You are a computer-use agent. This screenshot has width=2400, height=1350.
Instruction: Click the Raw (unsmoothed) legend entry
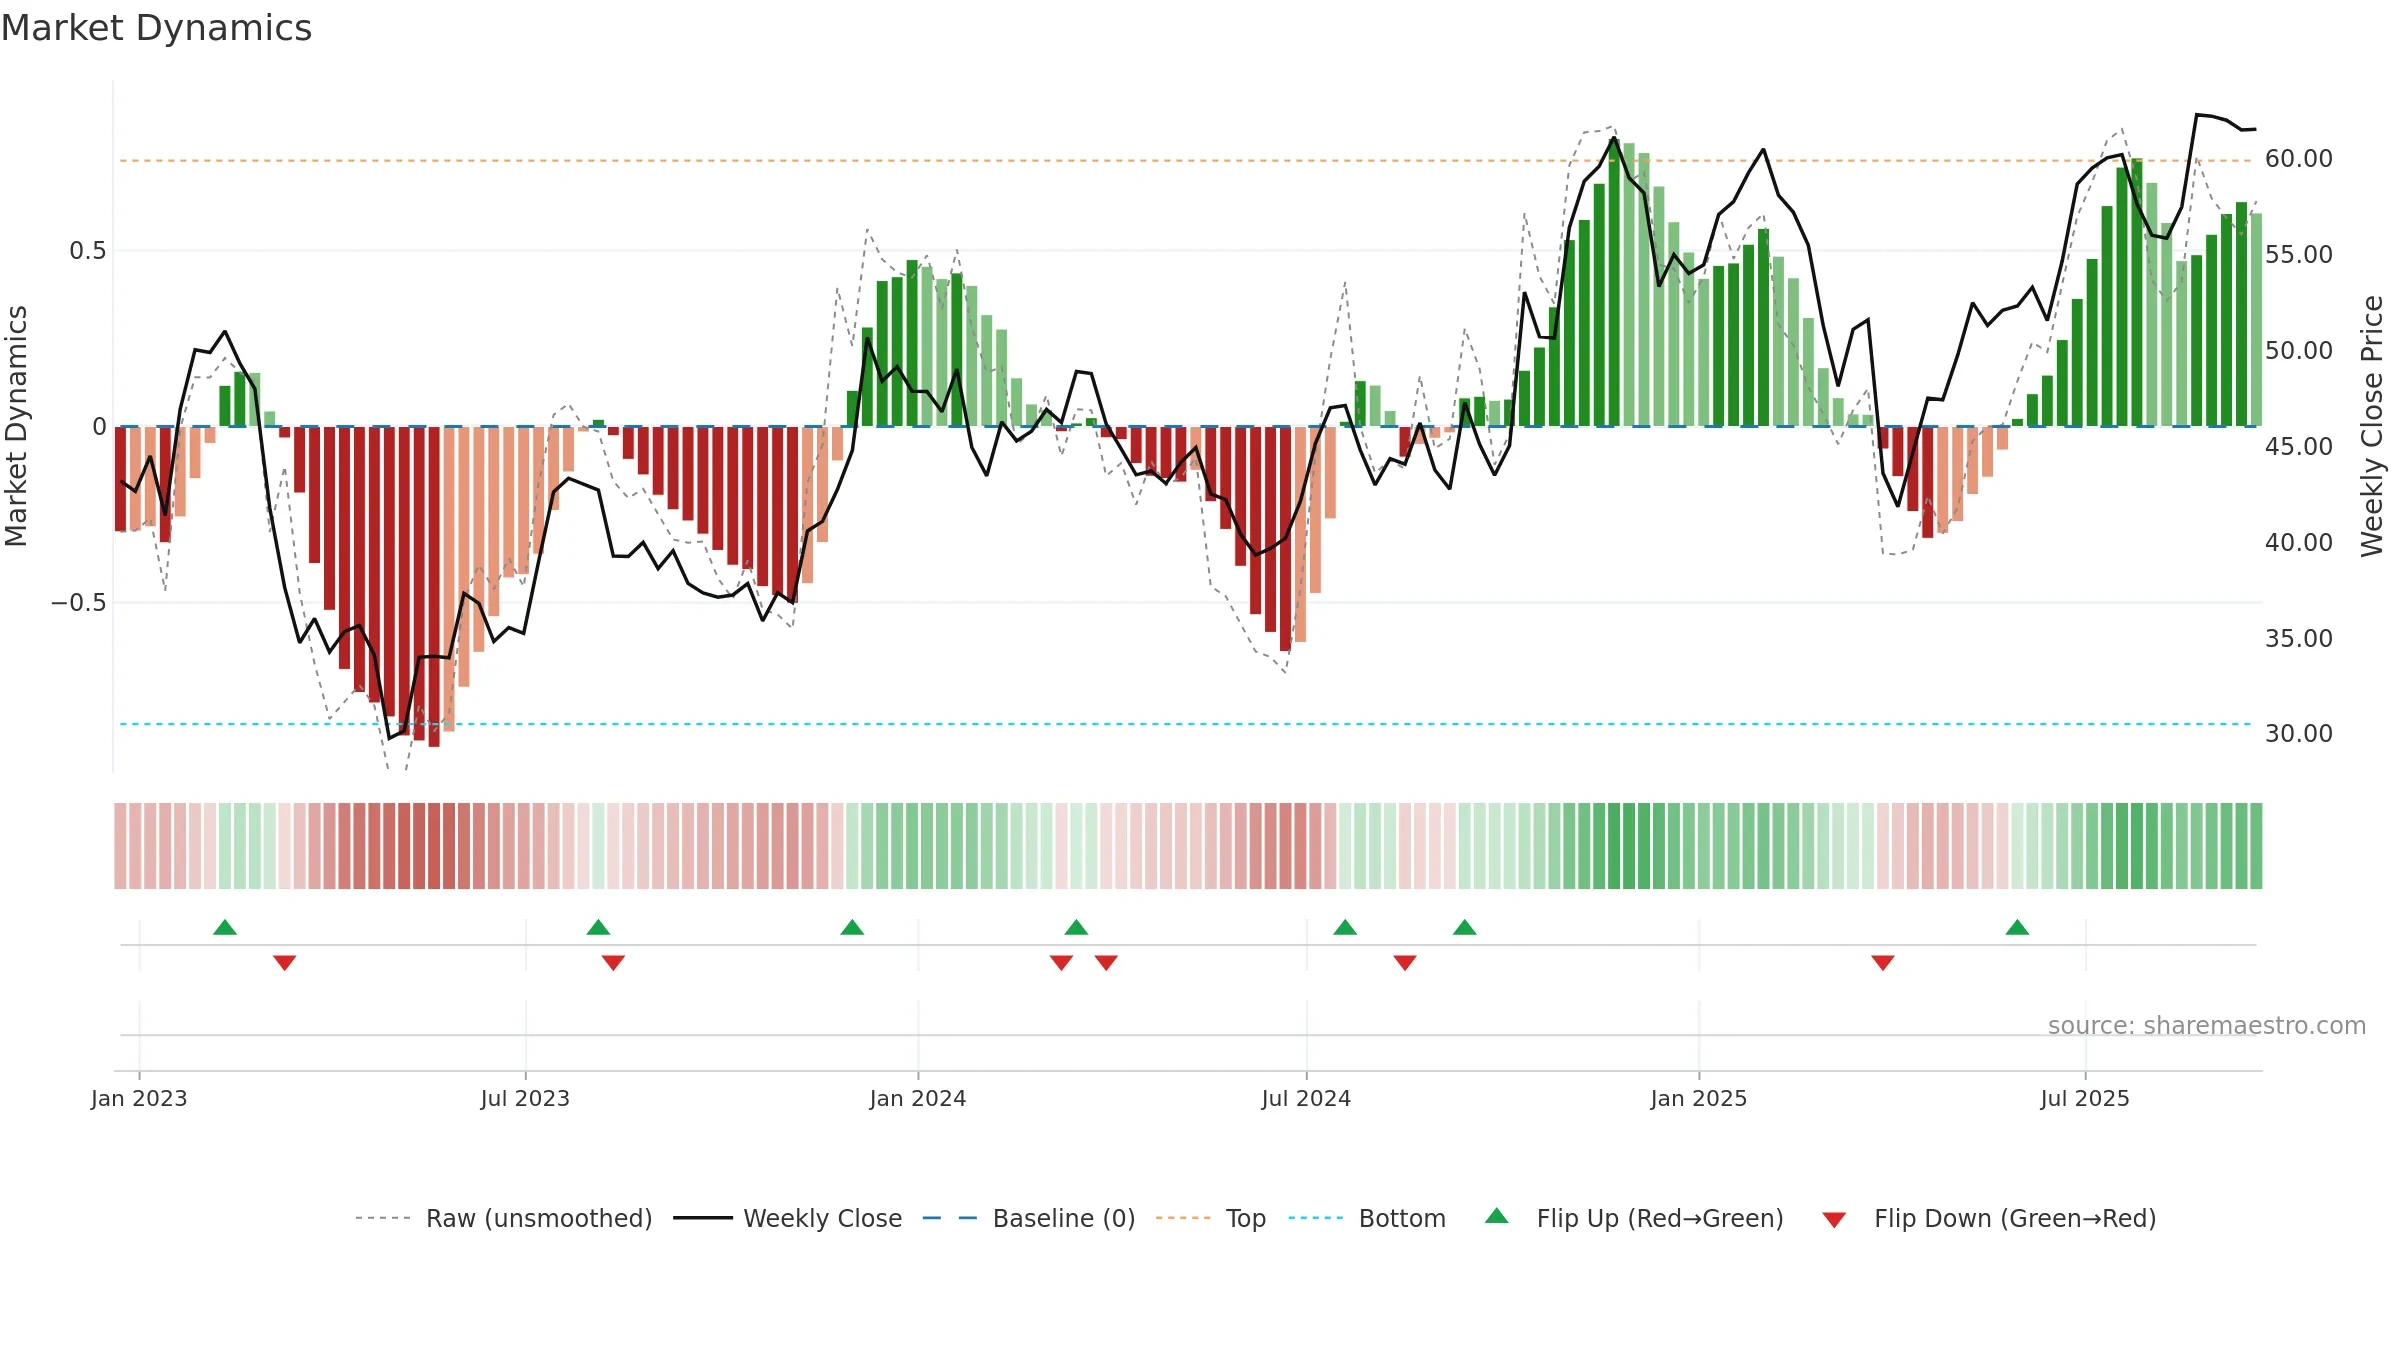503,1218
